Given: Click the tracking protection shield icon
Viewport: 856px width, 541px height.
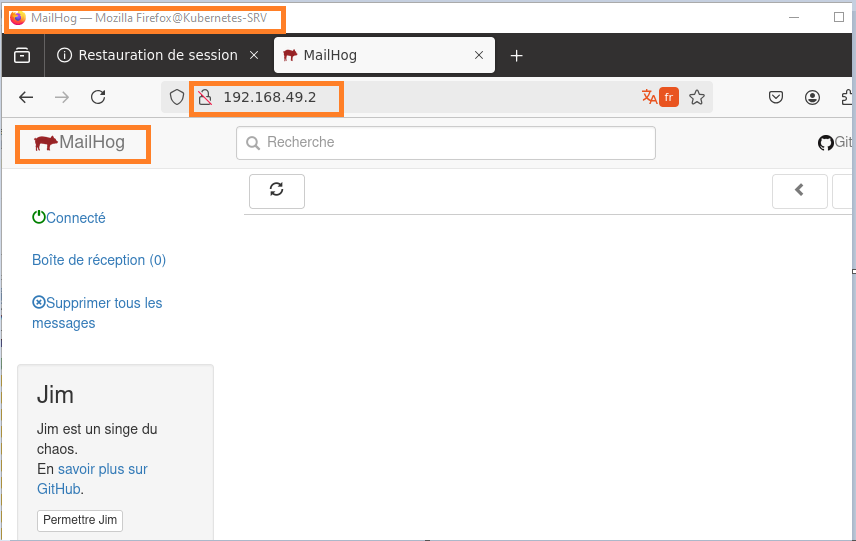Looking at the screenshot, I should [x=177, y=97].
